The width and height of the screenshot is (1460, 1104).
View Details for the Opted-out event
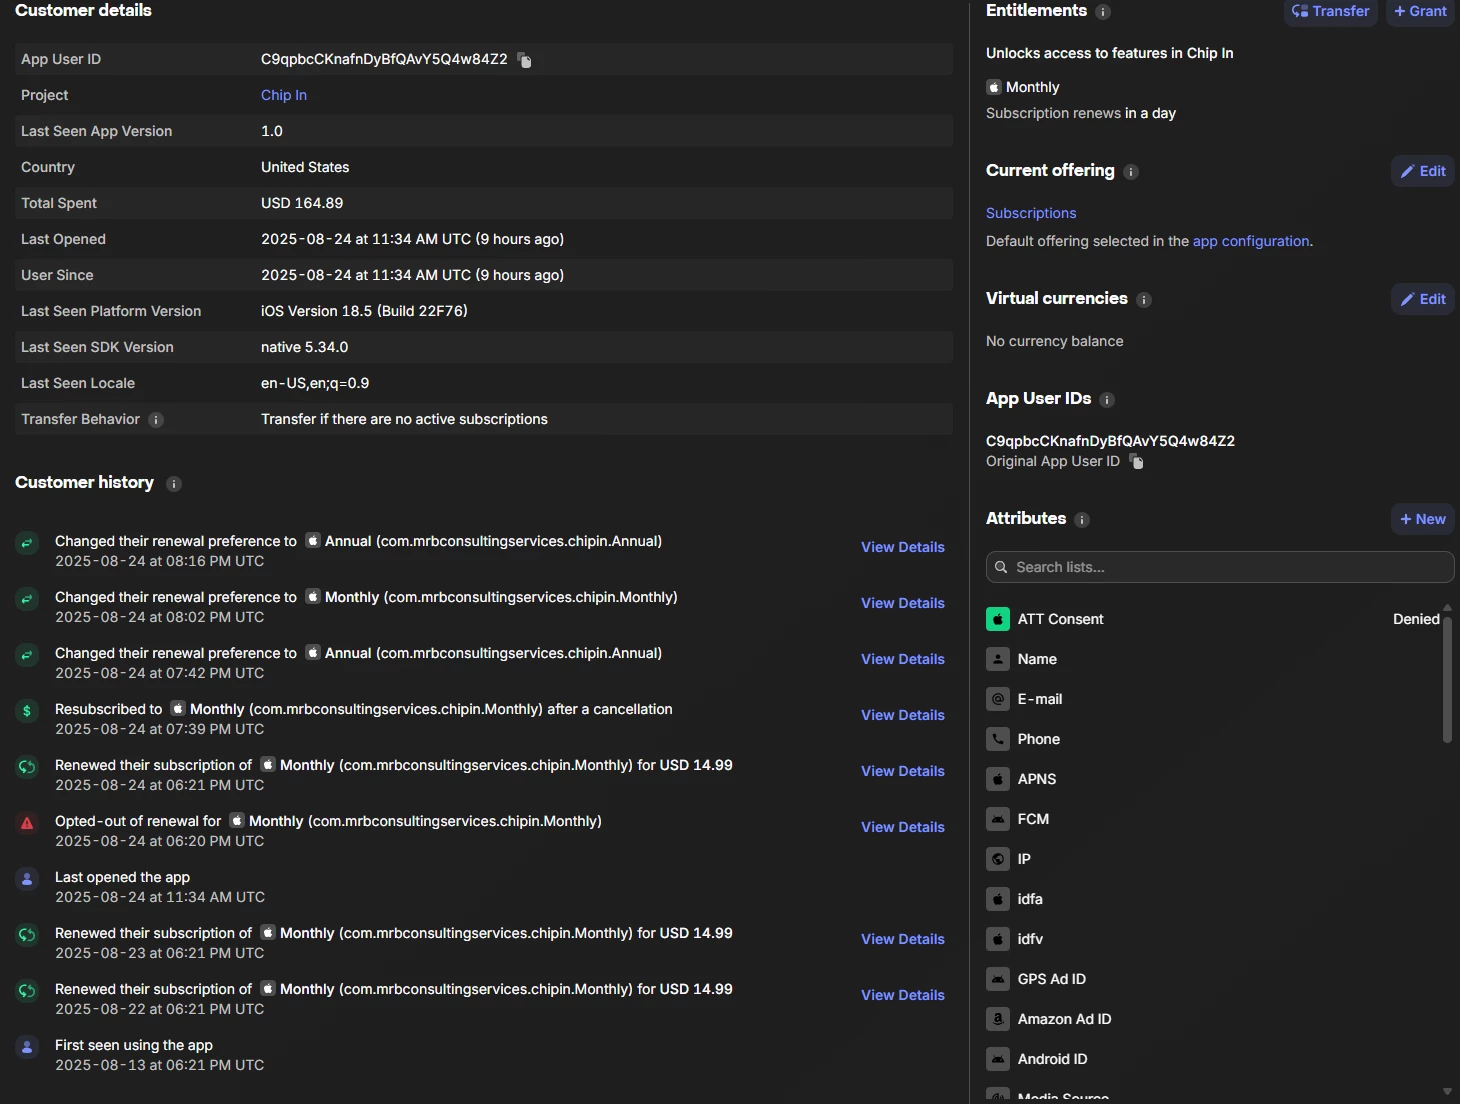pos(903,827)
